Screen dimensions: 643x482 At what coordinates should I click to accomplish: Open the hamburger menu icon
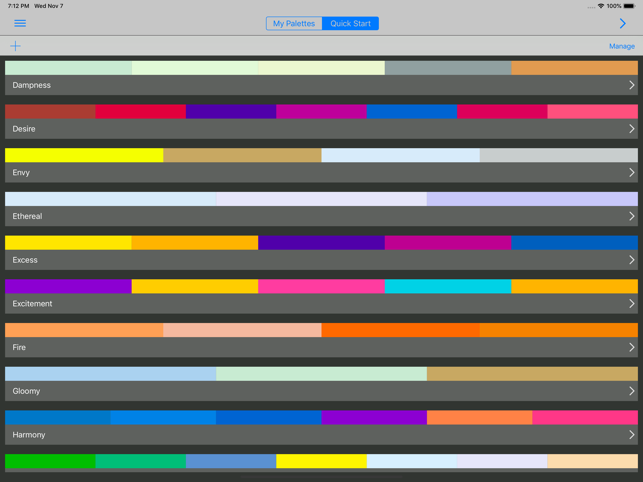point(20,23)
